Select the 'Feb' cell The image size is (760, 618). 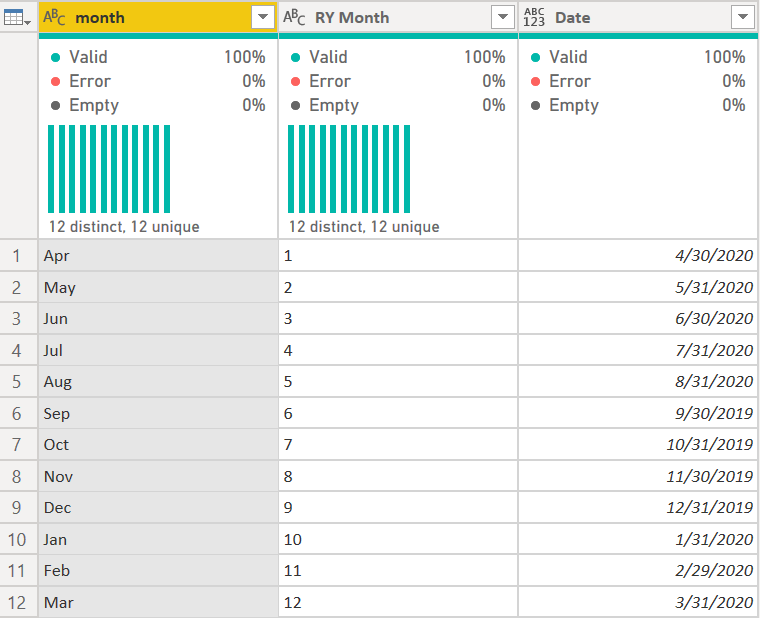158,570
